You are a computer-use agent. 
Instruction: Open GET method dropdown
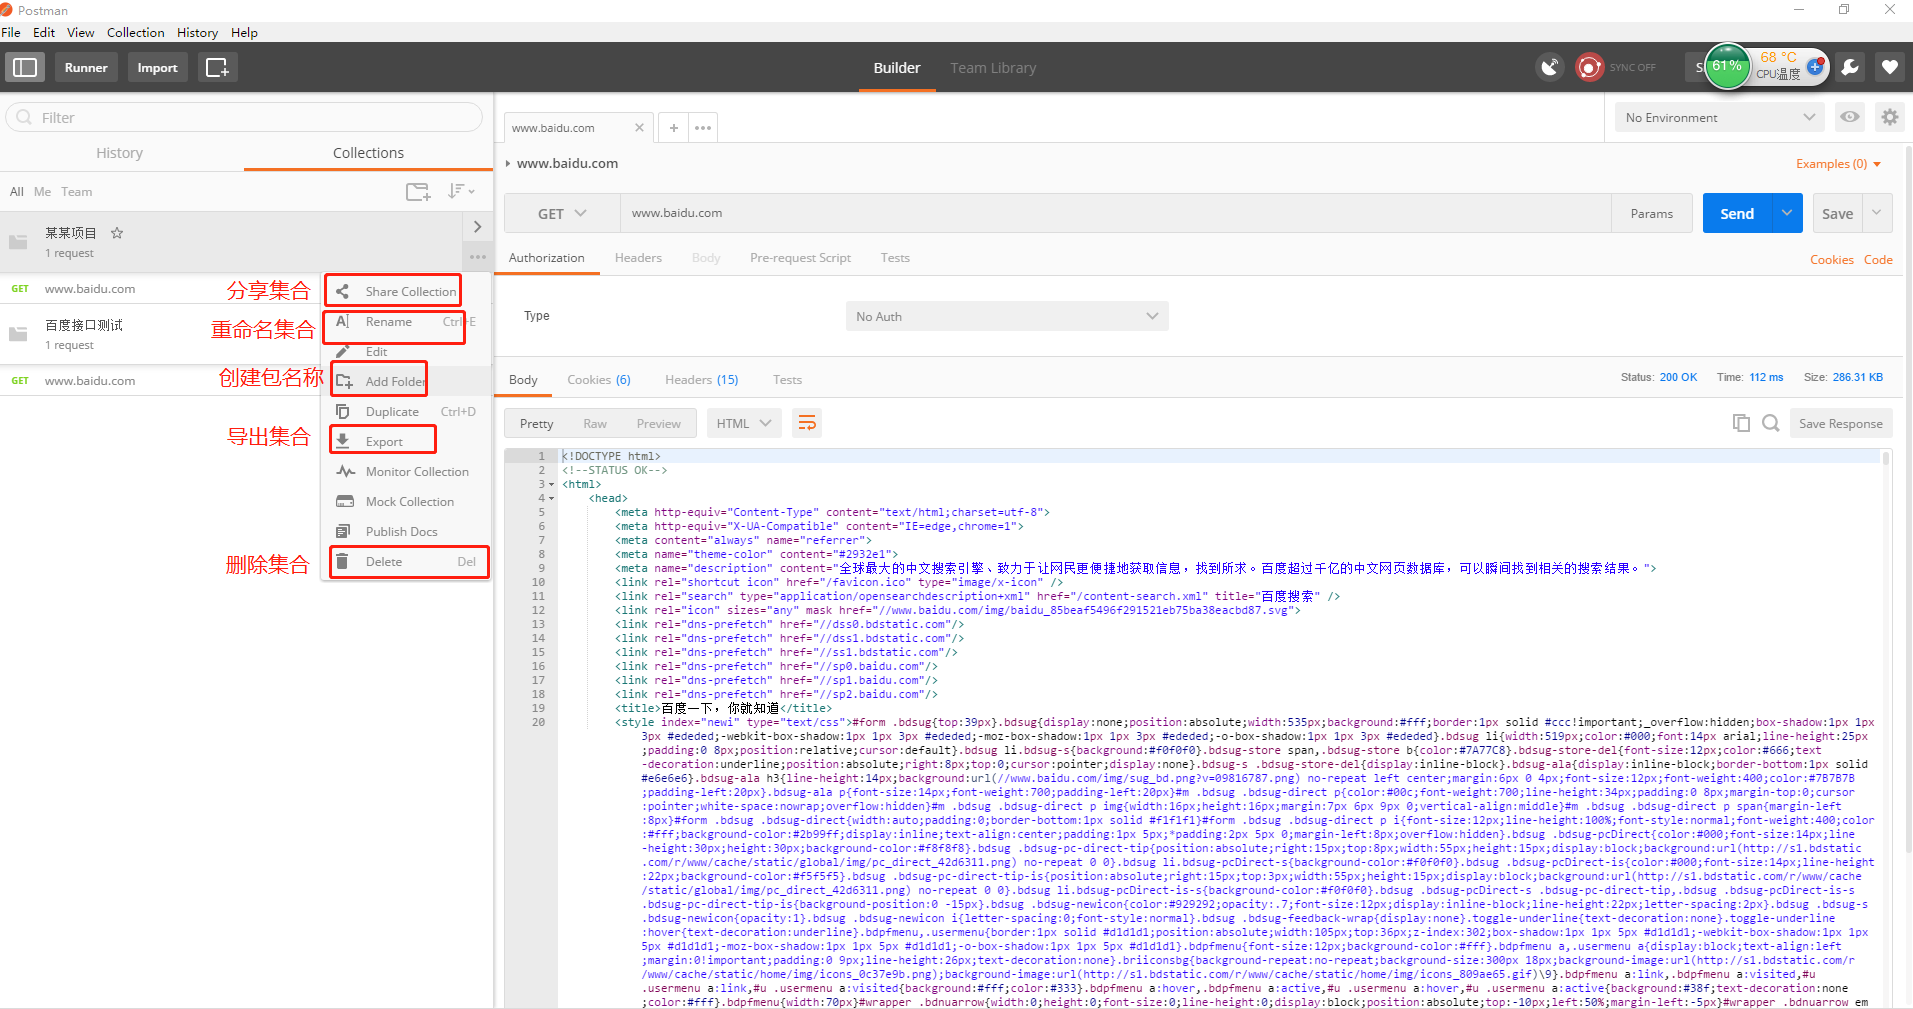pos(562,213)
